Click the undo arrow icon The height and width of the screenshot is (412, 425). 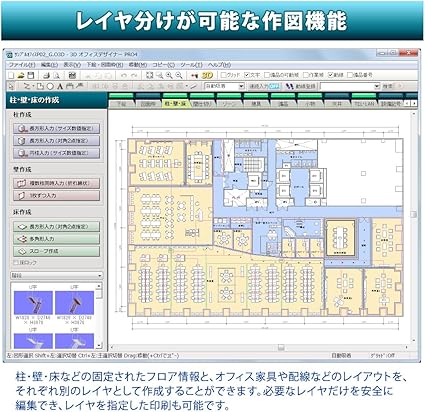(x=124, y=75)
